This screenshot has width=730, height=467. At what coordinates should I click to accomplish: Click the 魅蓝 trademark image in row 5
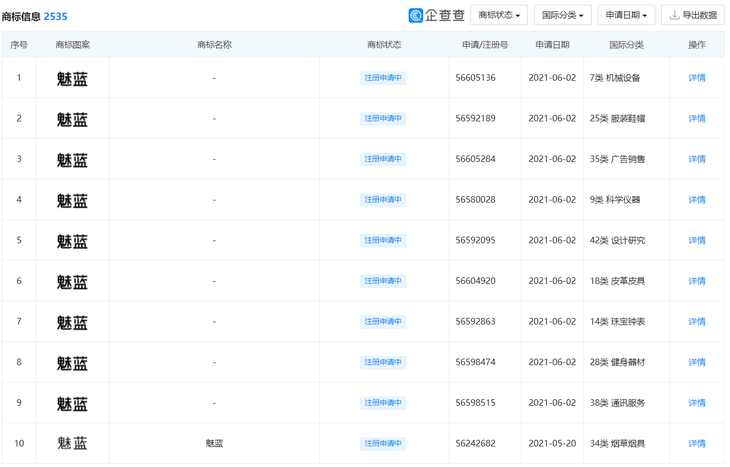click(72, 241)
